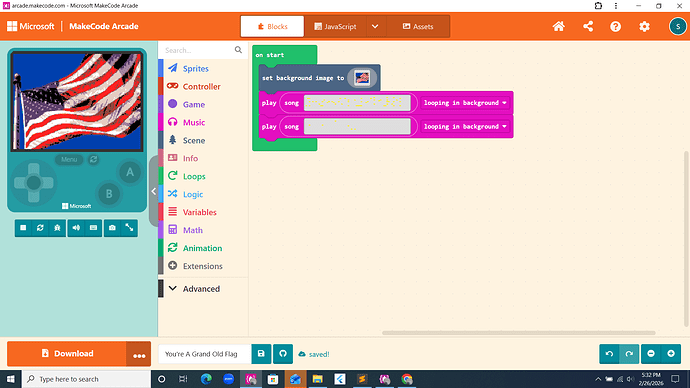The height and width of the screenshot is (388, 690).
Task: Click the simulator D-pad
Action: (x=33, y=183)
